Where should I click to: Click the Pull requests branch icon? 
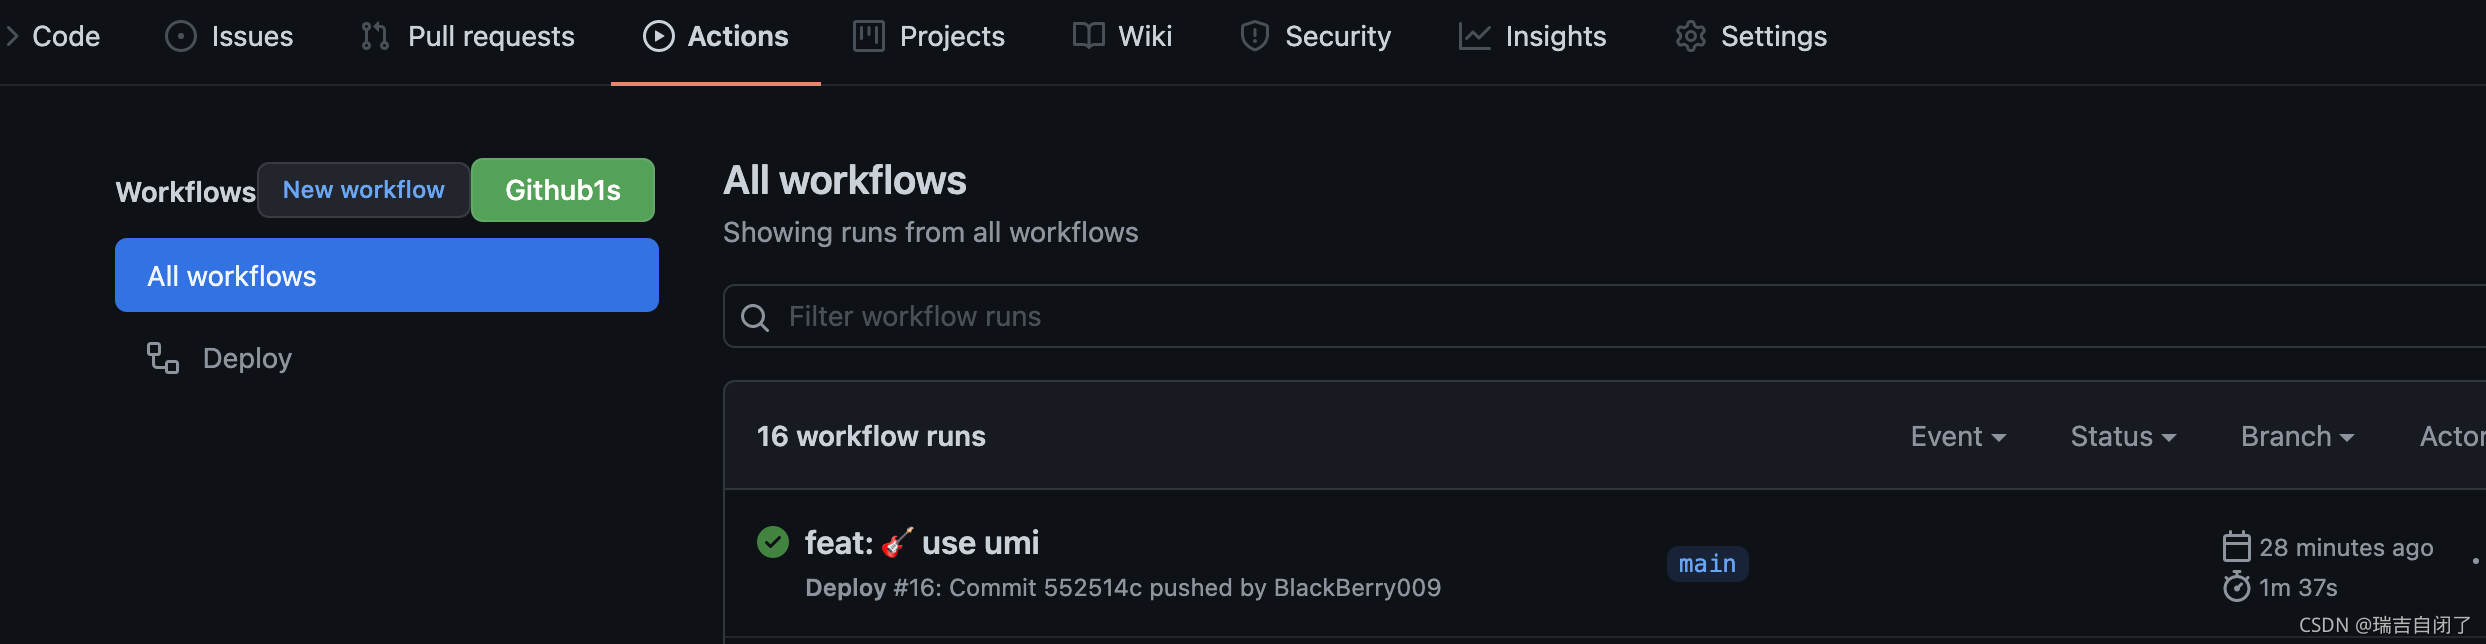click(x=375, y=36)
